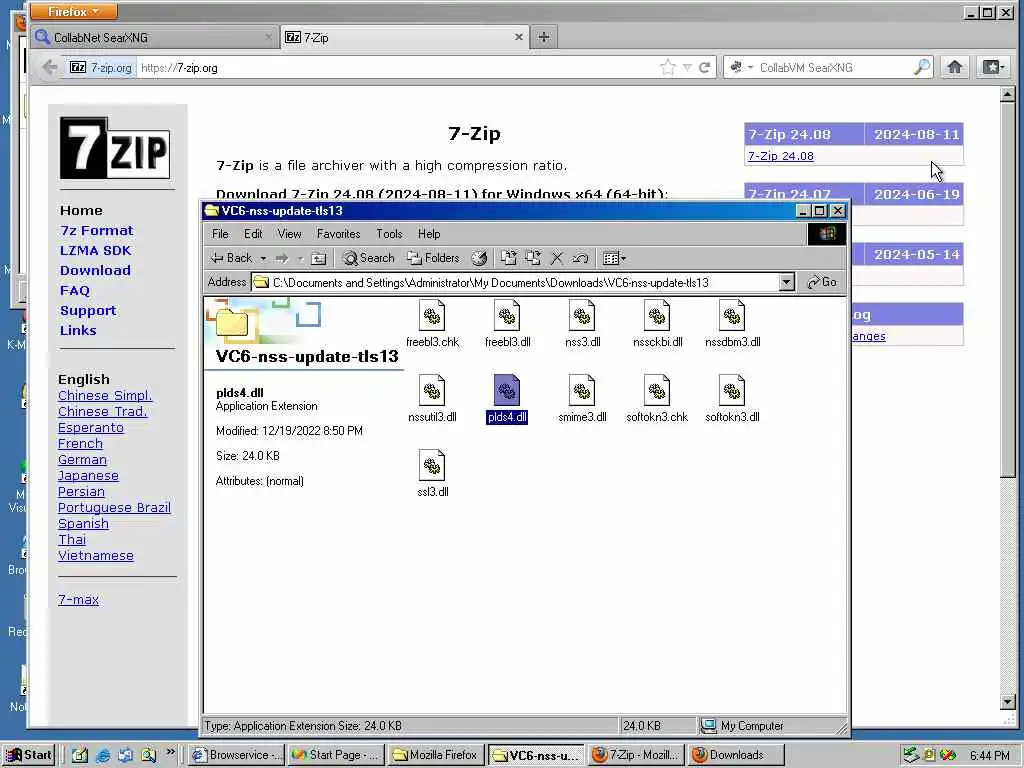The image size is (1024, 768).
Task: Click the Copy To toolbar icon
Action: click(x=533, y=259)
